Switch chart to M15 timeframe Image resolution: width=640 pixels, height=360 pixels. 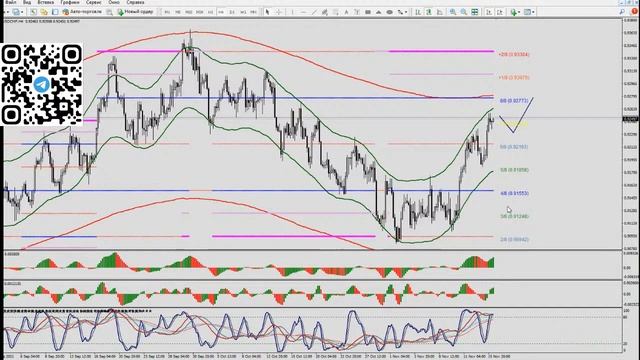[x=189, y=12]
